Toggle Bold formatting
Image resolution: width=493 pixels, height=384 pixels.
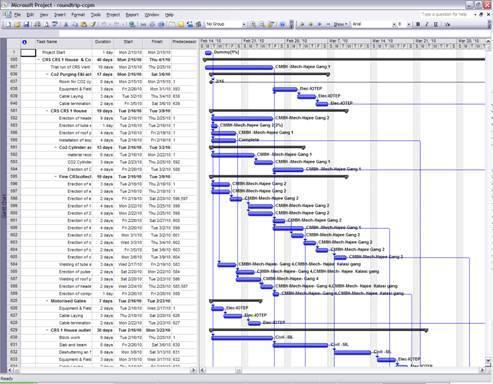(418, 24)
